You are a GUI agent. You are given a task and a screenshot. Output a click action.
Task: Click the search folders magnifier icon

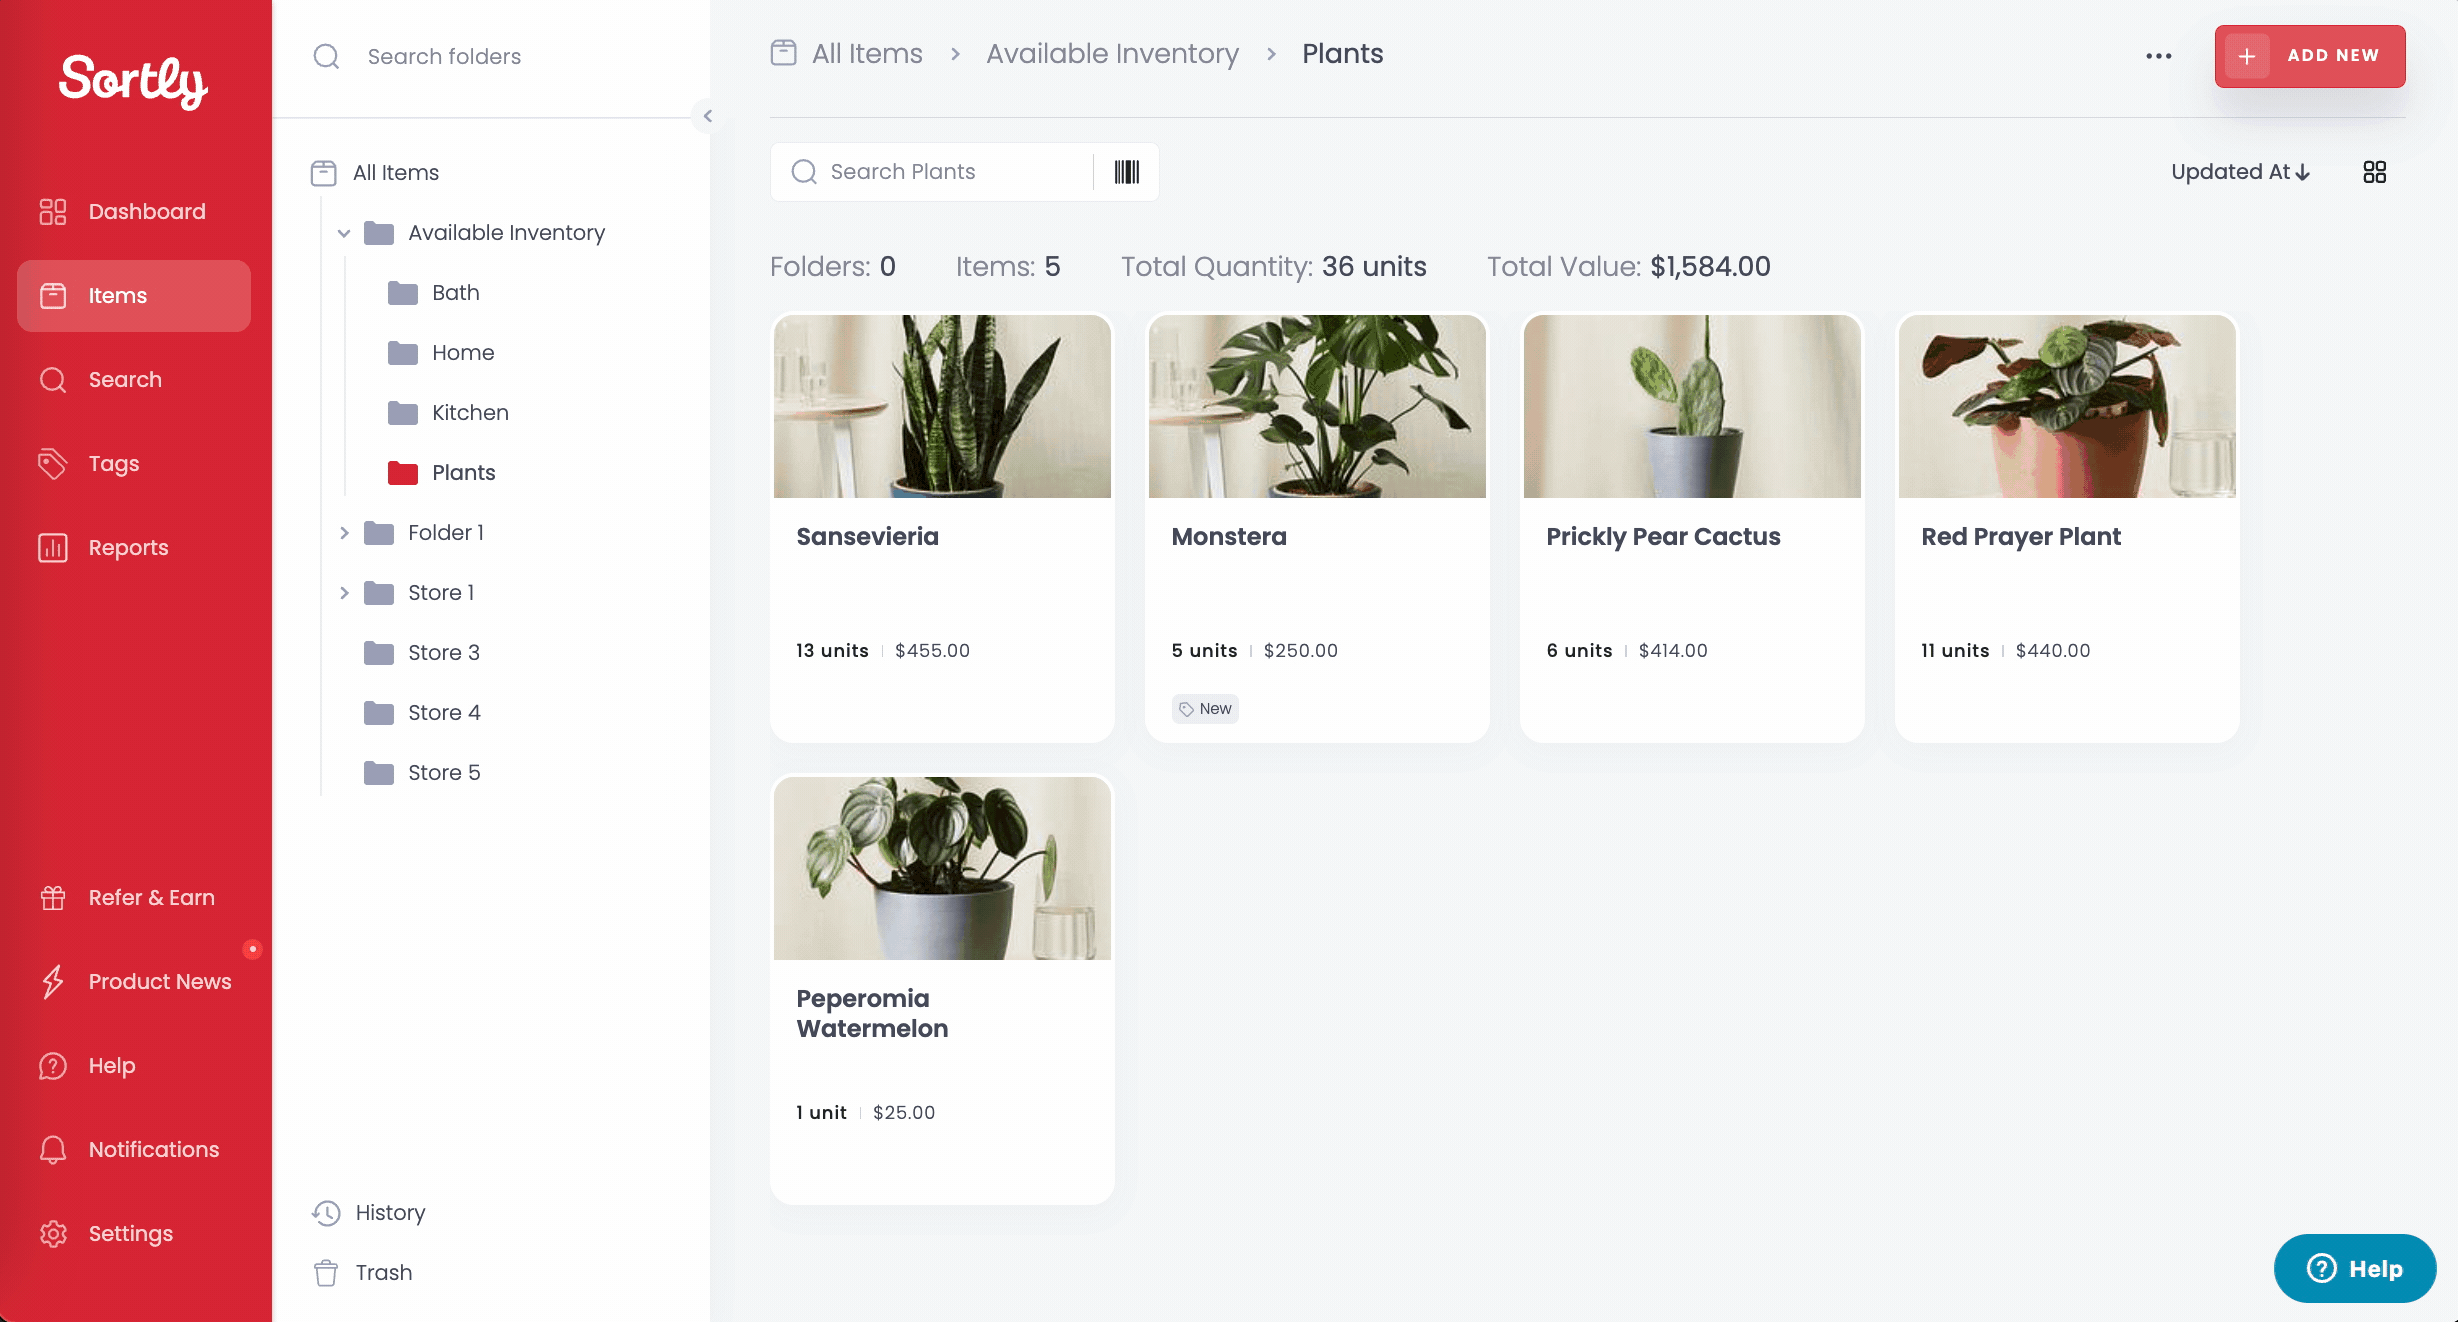[326, 57]
